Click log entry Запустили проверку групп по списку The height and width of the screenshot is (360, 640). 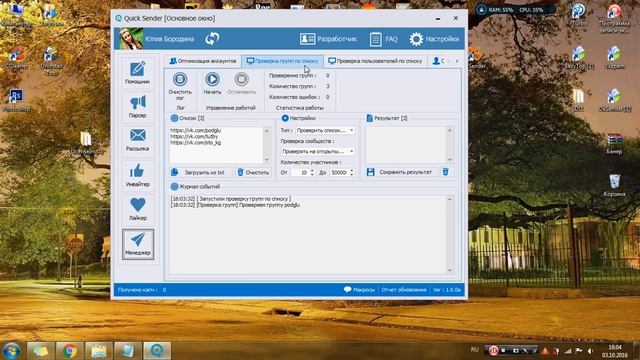point(231,199)
